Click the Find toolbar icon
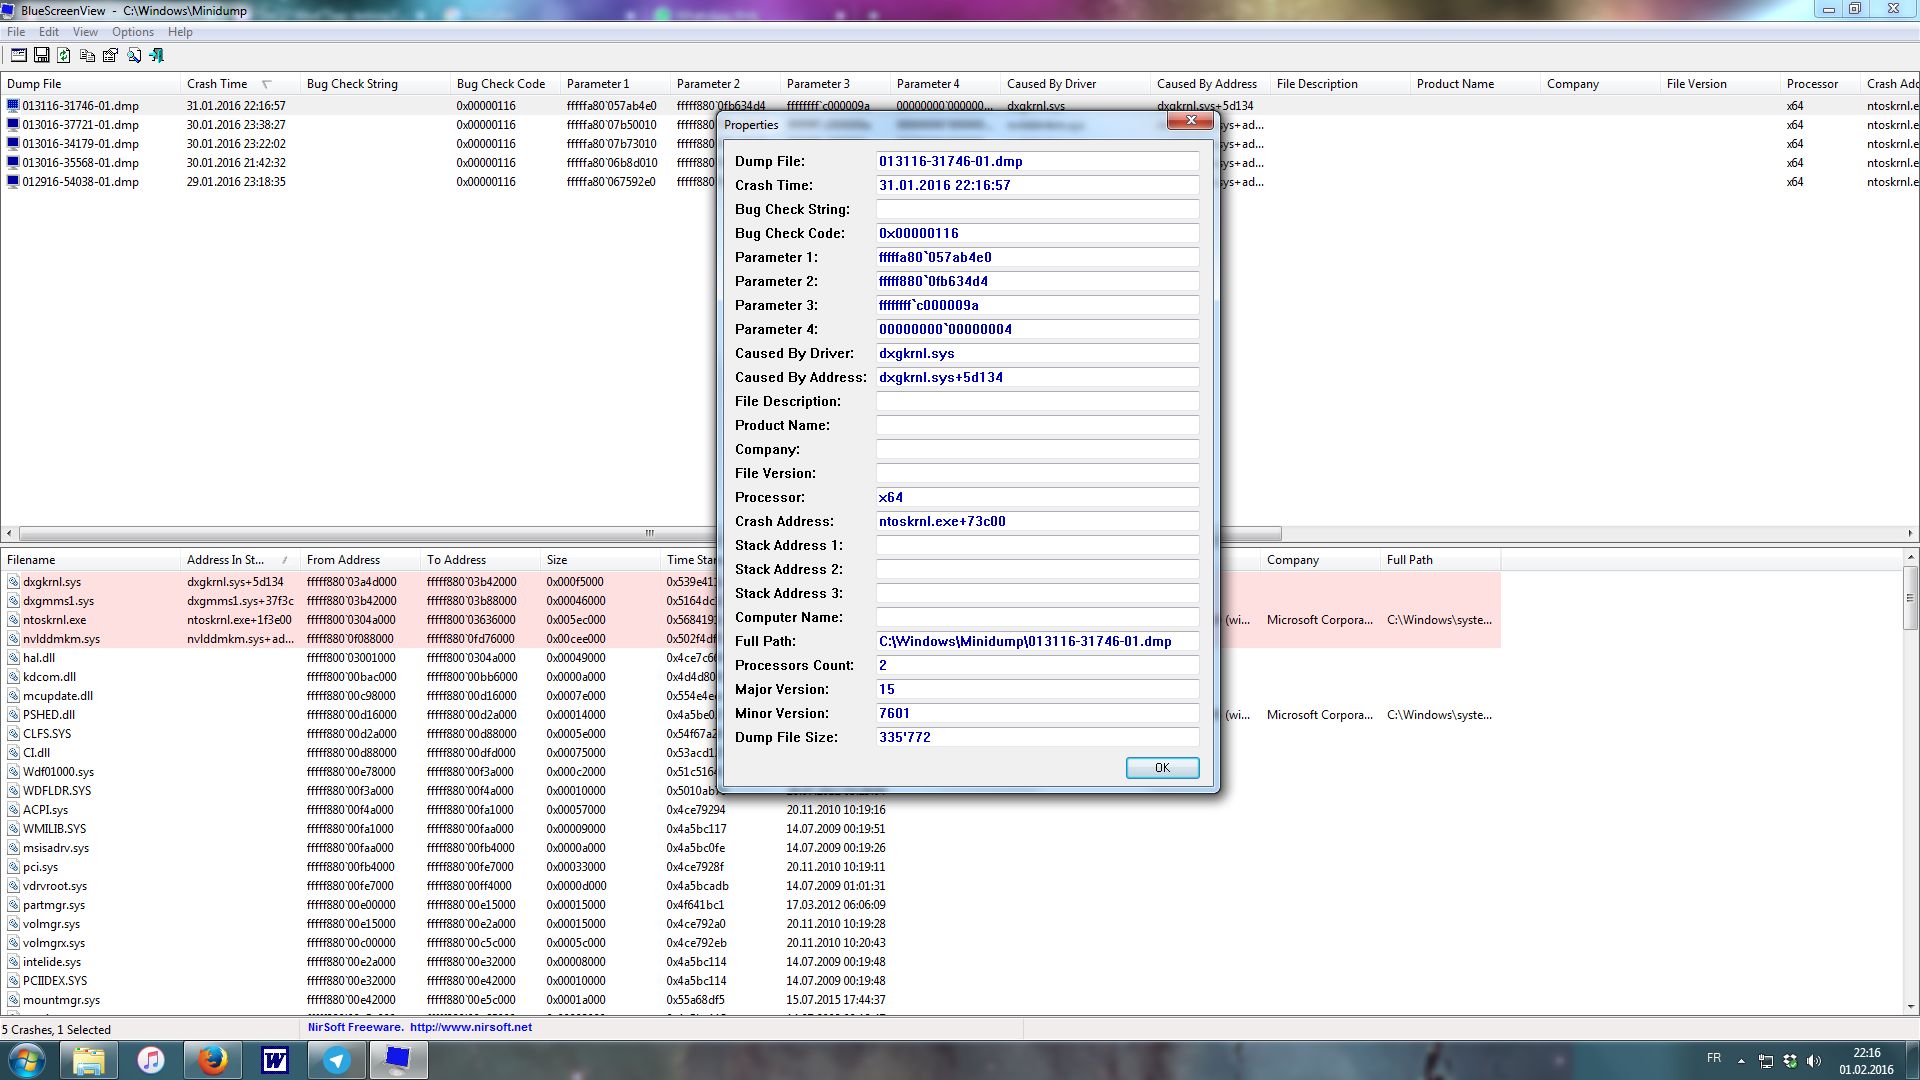 (x=133, y=56)
